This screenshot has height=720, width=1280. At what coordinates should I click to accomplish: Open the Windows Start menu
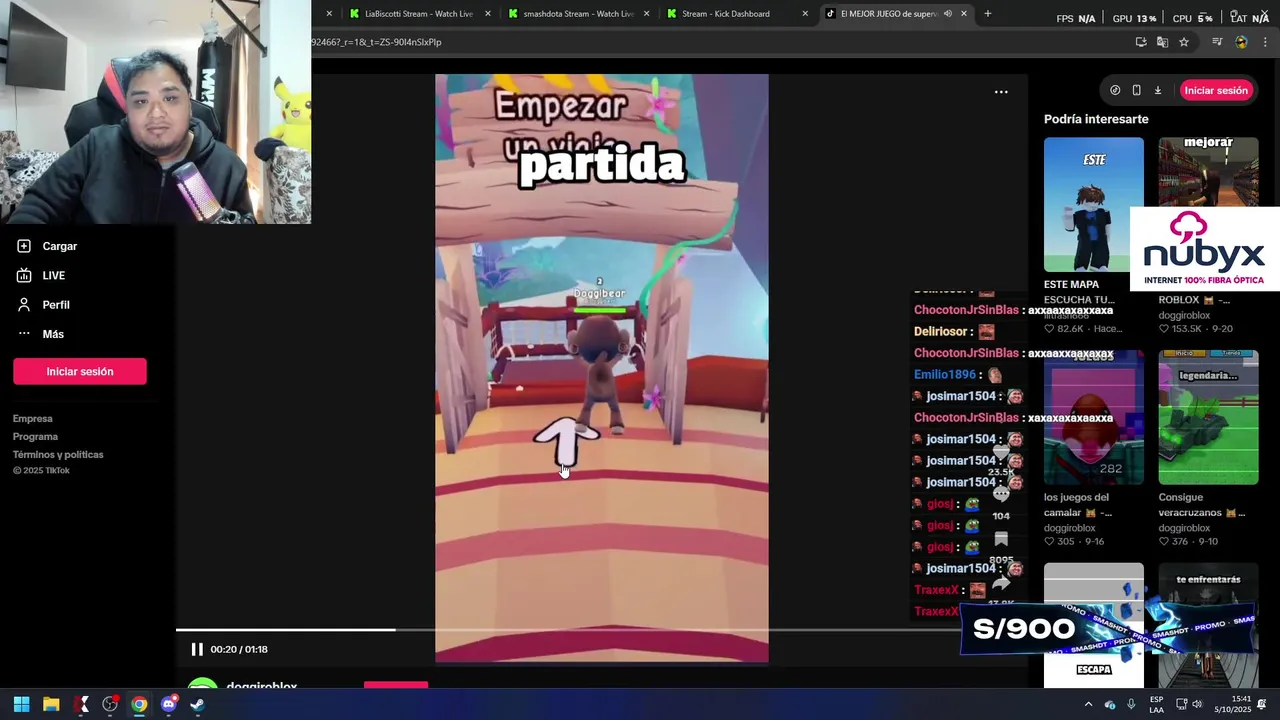[x=21, y=704]
